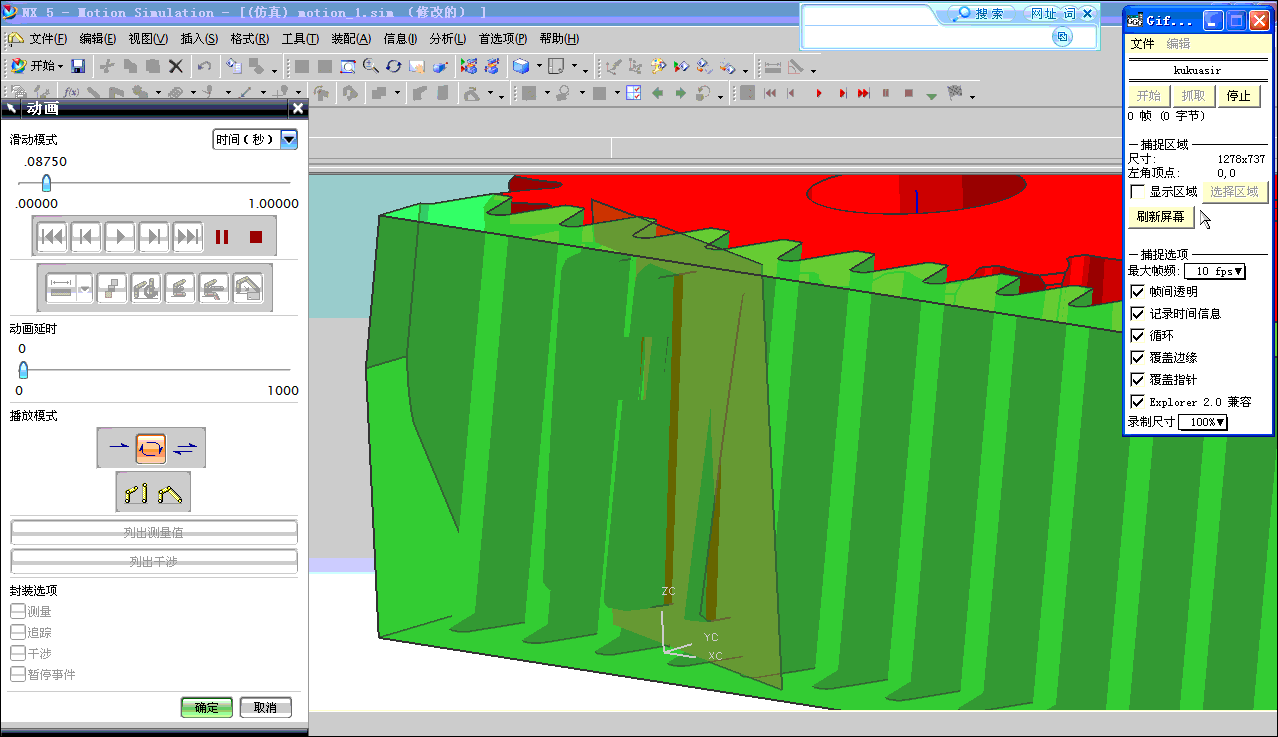The width and height of the screenshot is (1278, 737).
Task: Click the blue shaded cube rendering icon
Action: 521,66
